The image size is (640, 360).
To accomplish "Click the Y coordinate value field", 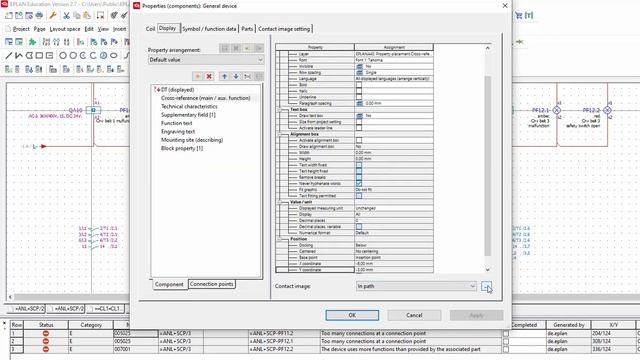I will pyautogui.click(x=393, y=270).
